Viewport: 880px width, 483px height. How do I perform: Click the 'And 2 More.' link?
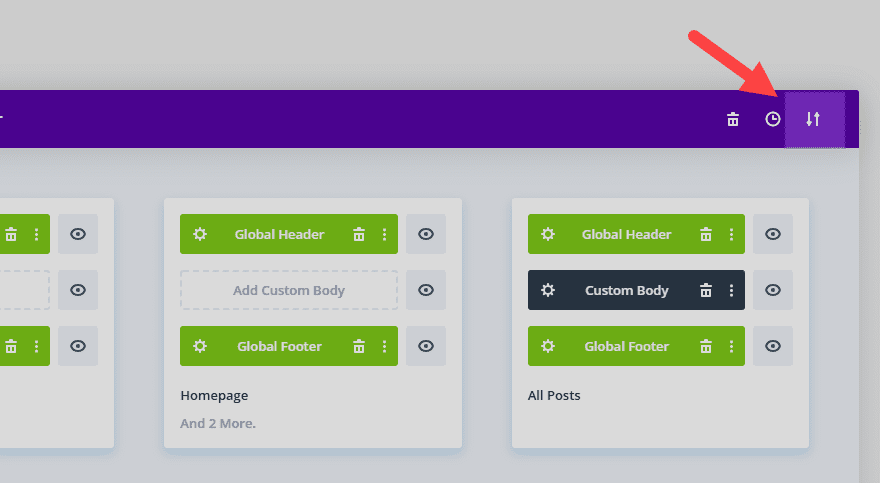click(x=218, y=423)
